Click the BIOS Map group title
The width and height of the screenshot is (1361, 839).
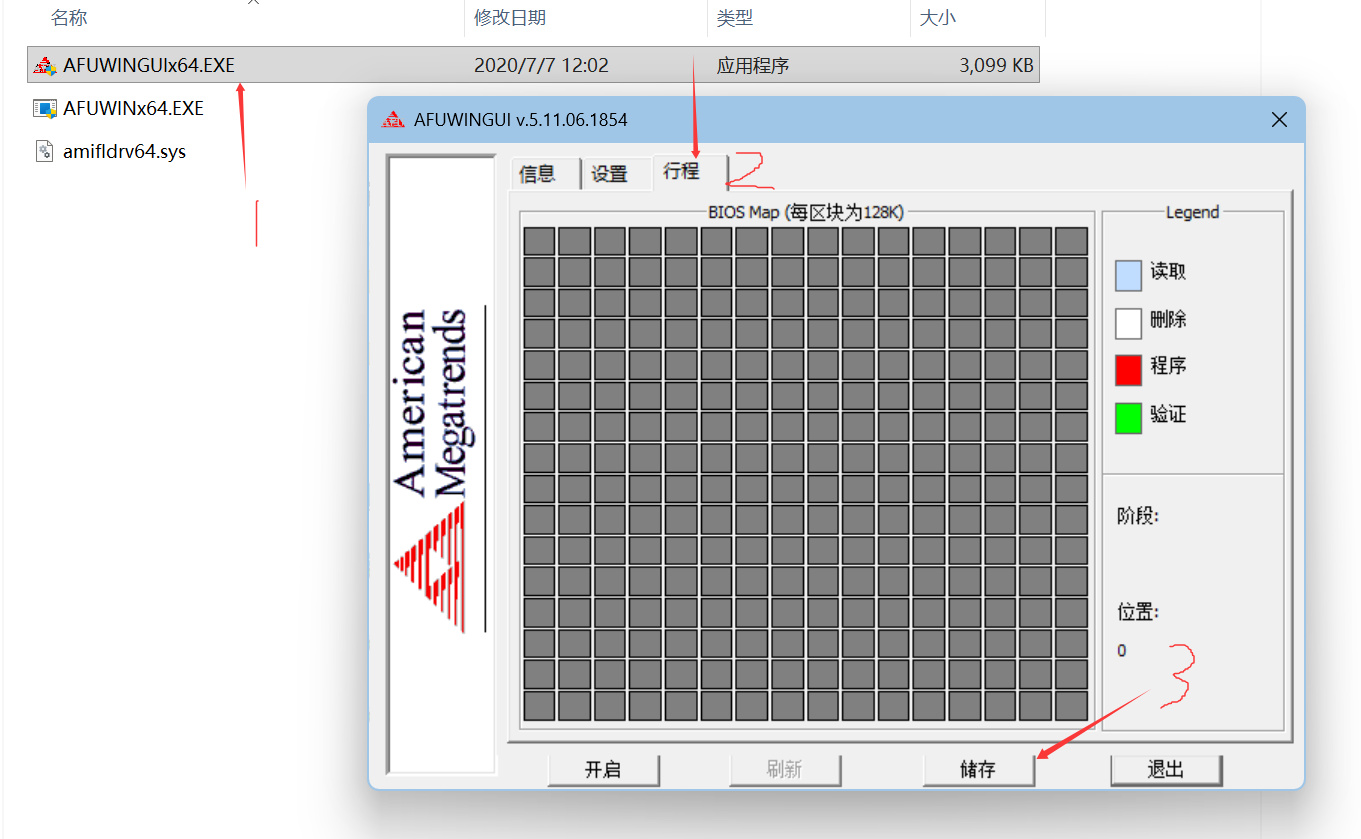[x=806, y=212]
